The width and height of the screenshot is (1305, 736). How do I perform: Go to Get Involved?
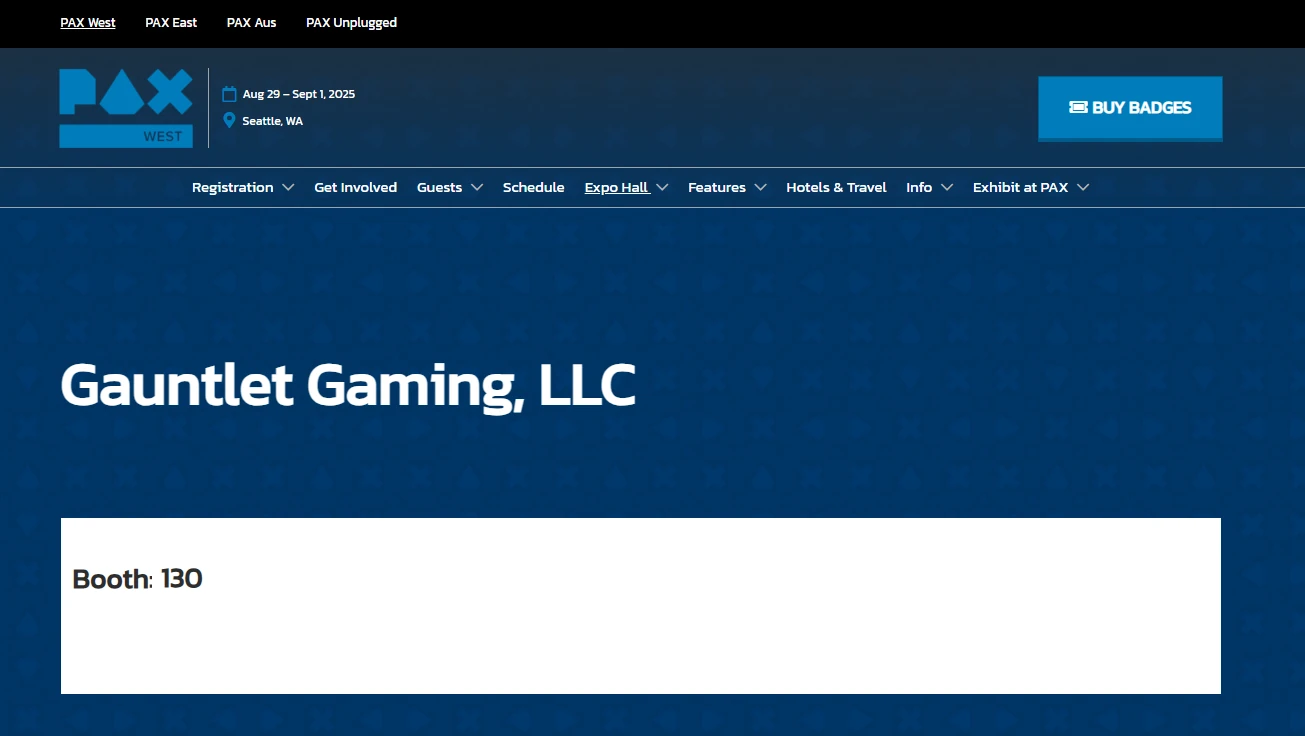click(x=355, y=188)
